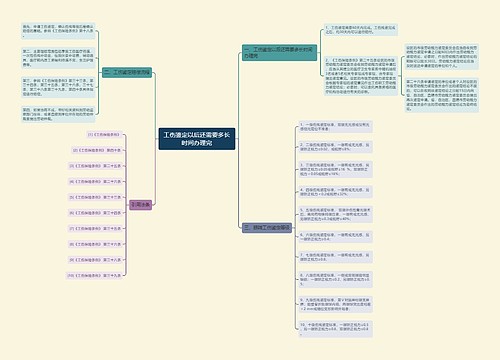Image resolution: width=500 pixels, height=360 pixels.
Task: Click the purple 引用法条 branch node
Action: tap(140, 205)
